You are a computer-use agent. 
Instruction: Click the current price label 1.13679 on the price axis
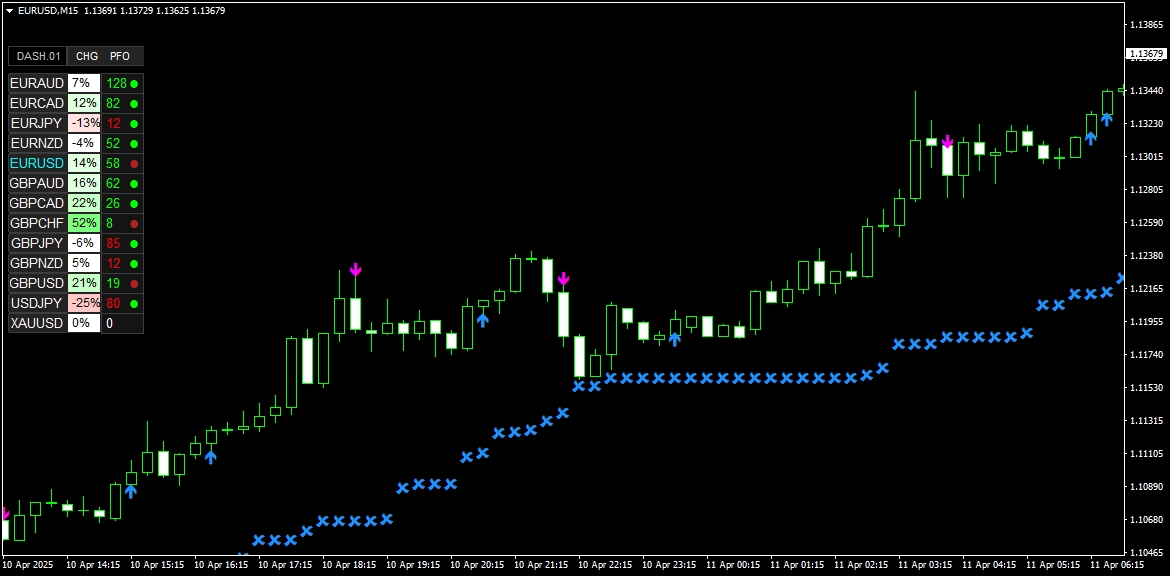click(1145, 54)
